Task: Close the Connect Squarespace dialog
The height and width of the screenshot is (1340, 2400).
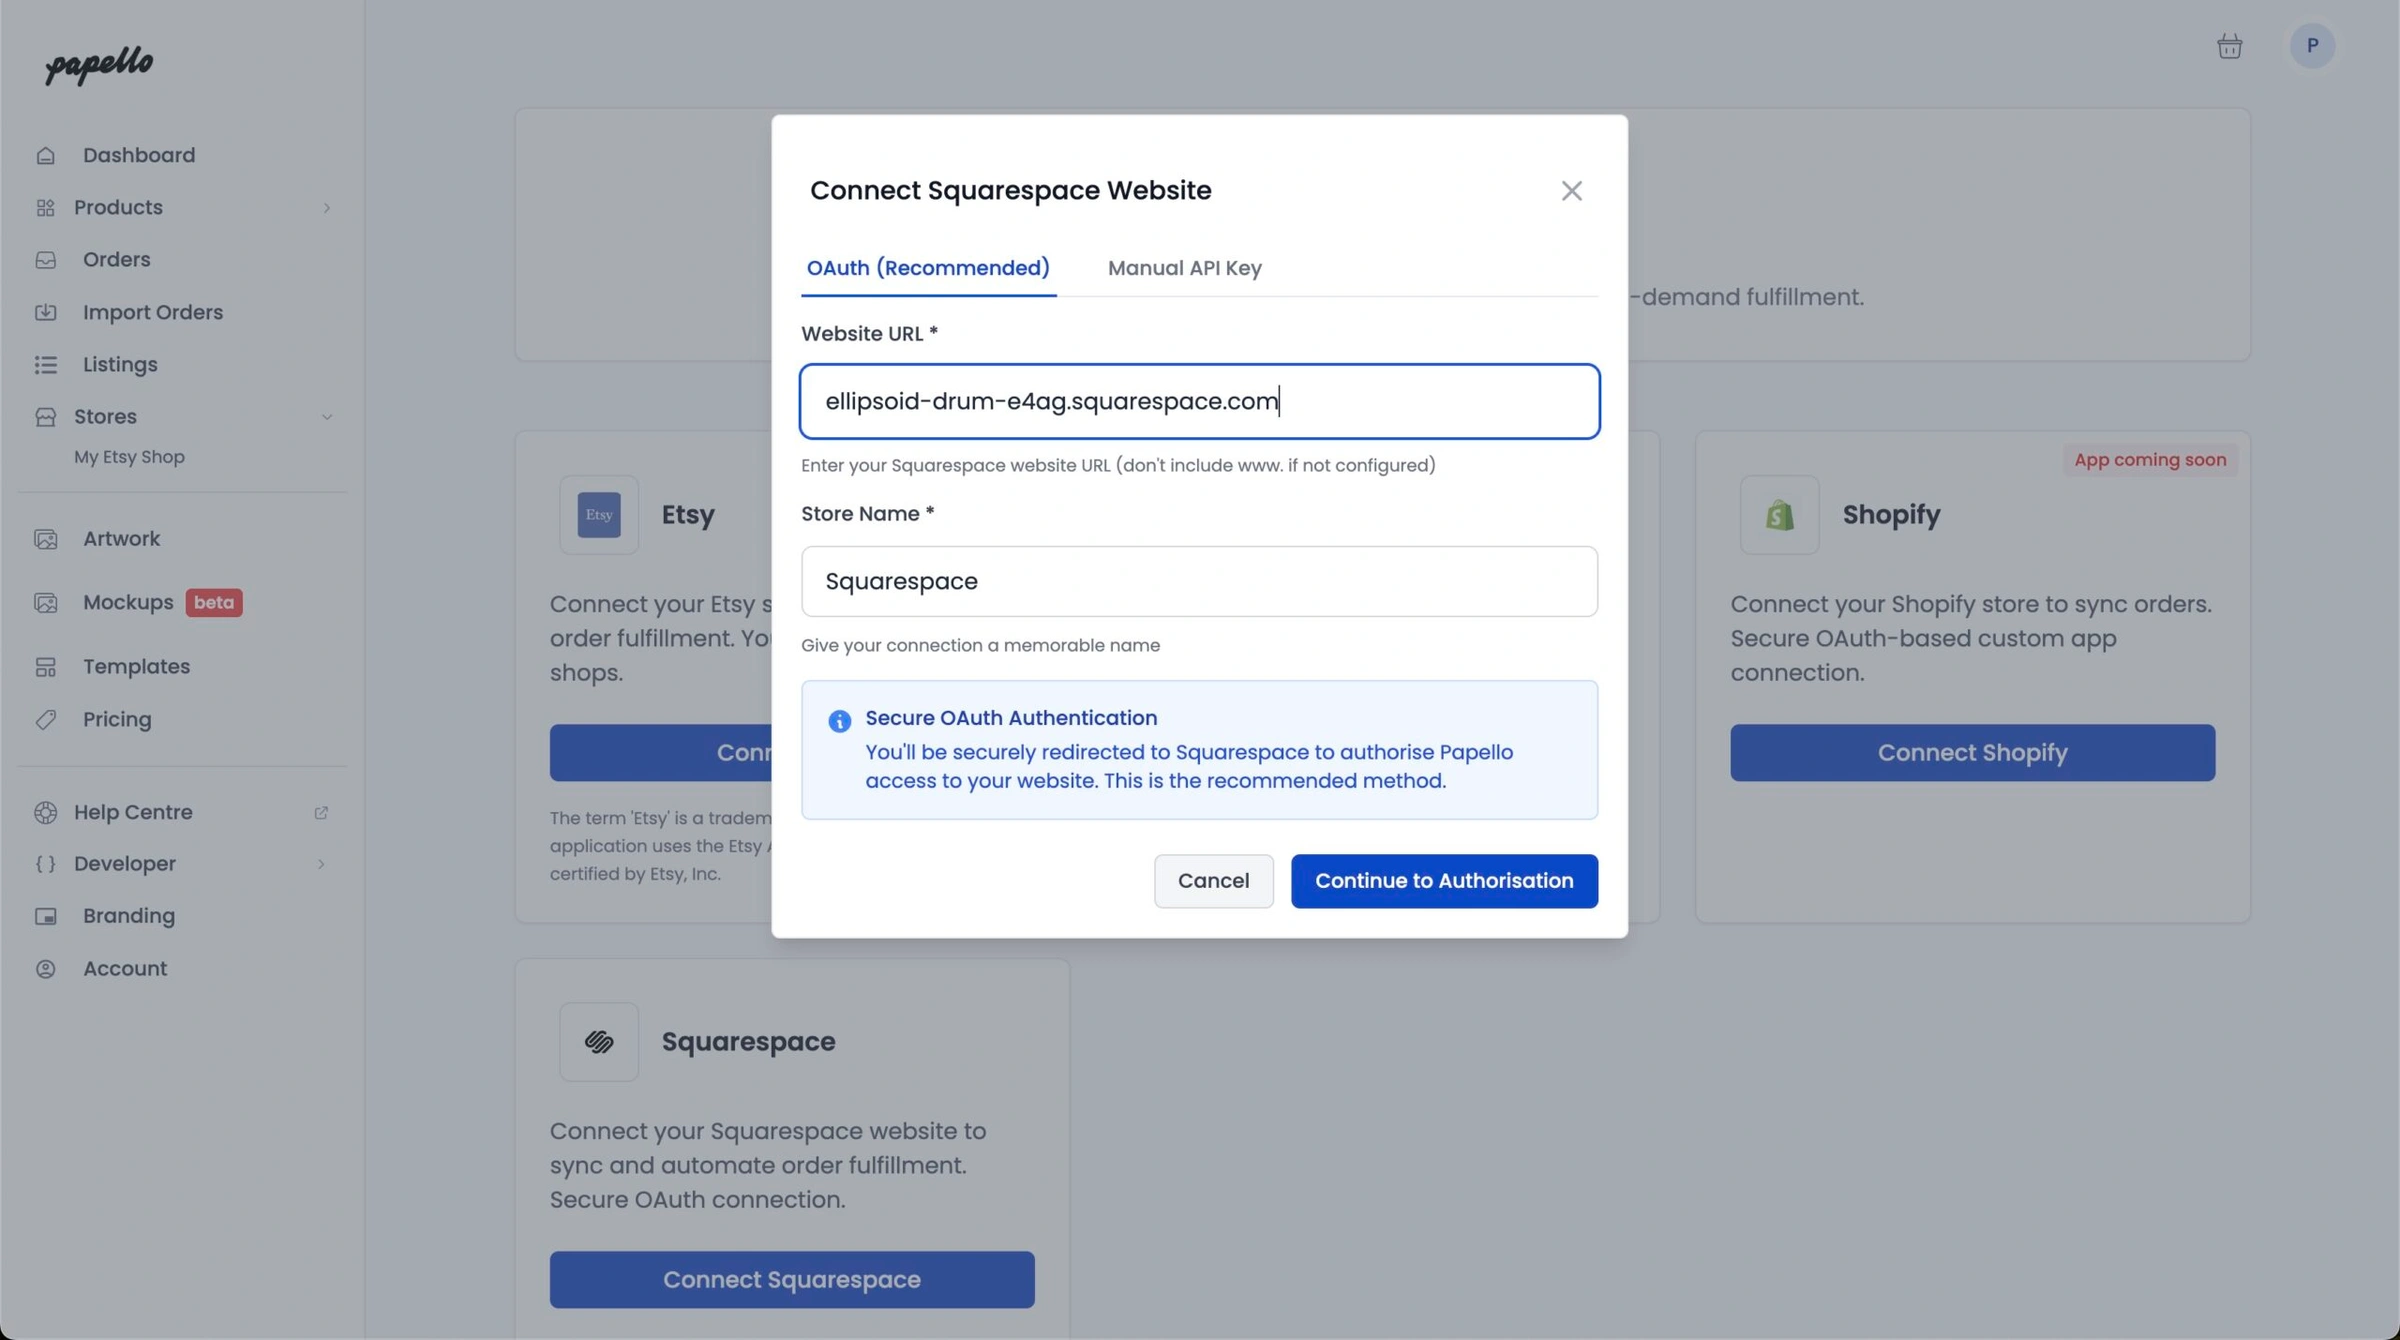Action: tap(1571, 191)
